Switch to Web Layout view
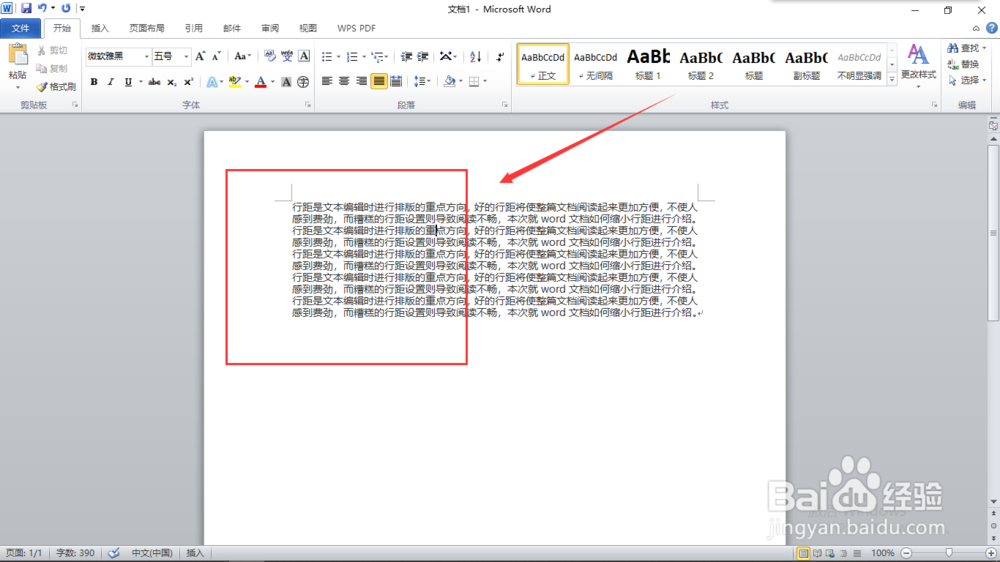 tap(830, 553)
